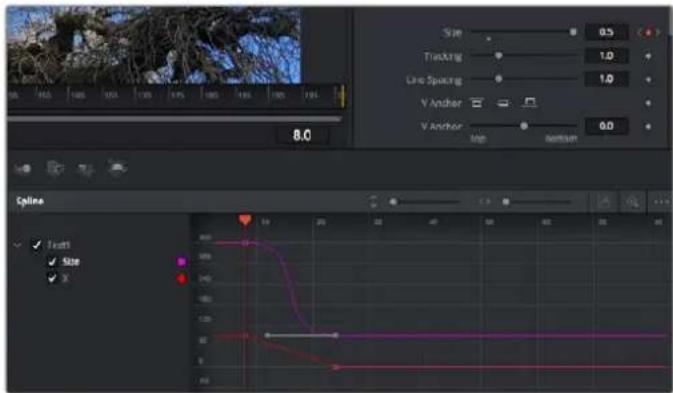Click the fourth icon in the tool toolbar
Viewport: 673px width, 393px height.
click(x=117, y=168)
